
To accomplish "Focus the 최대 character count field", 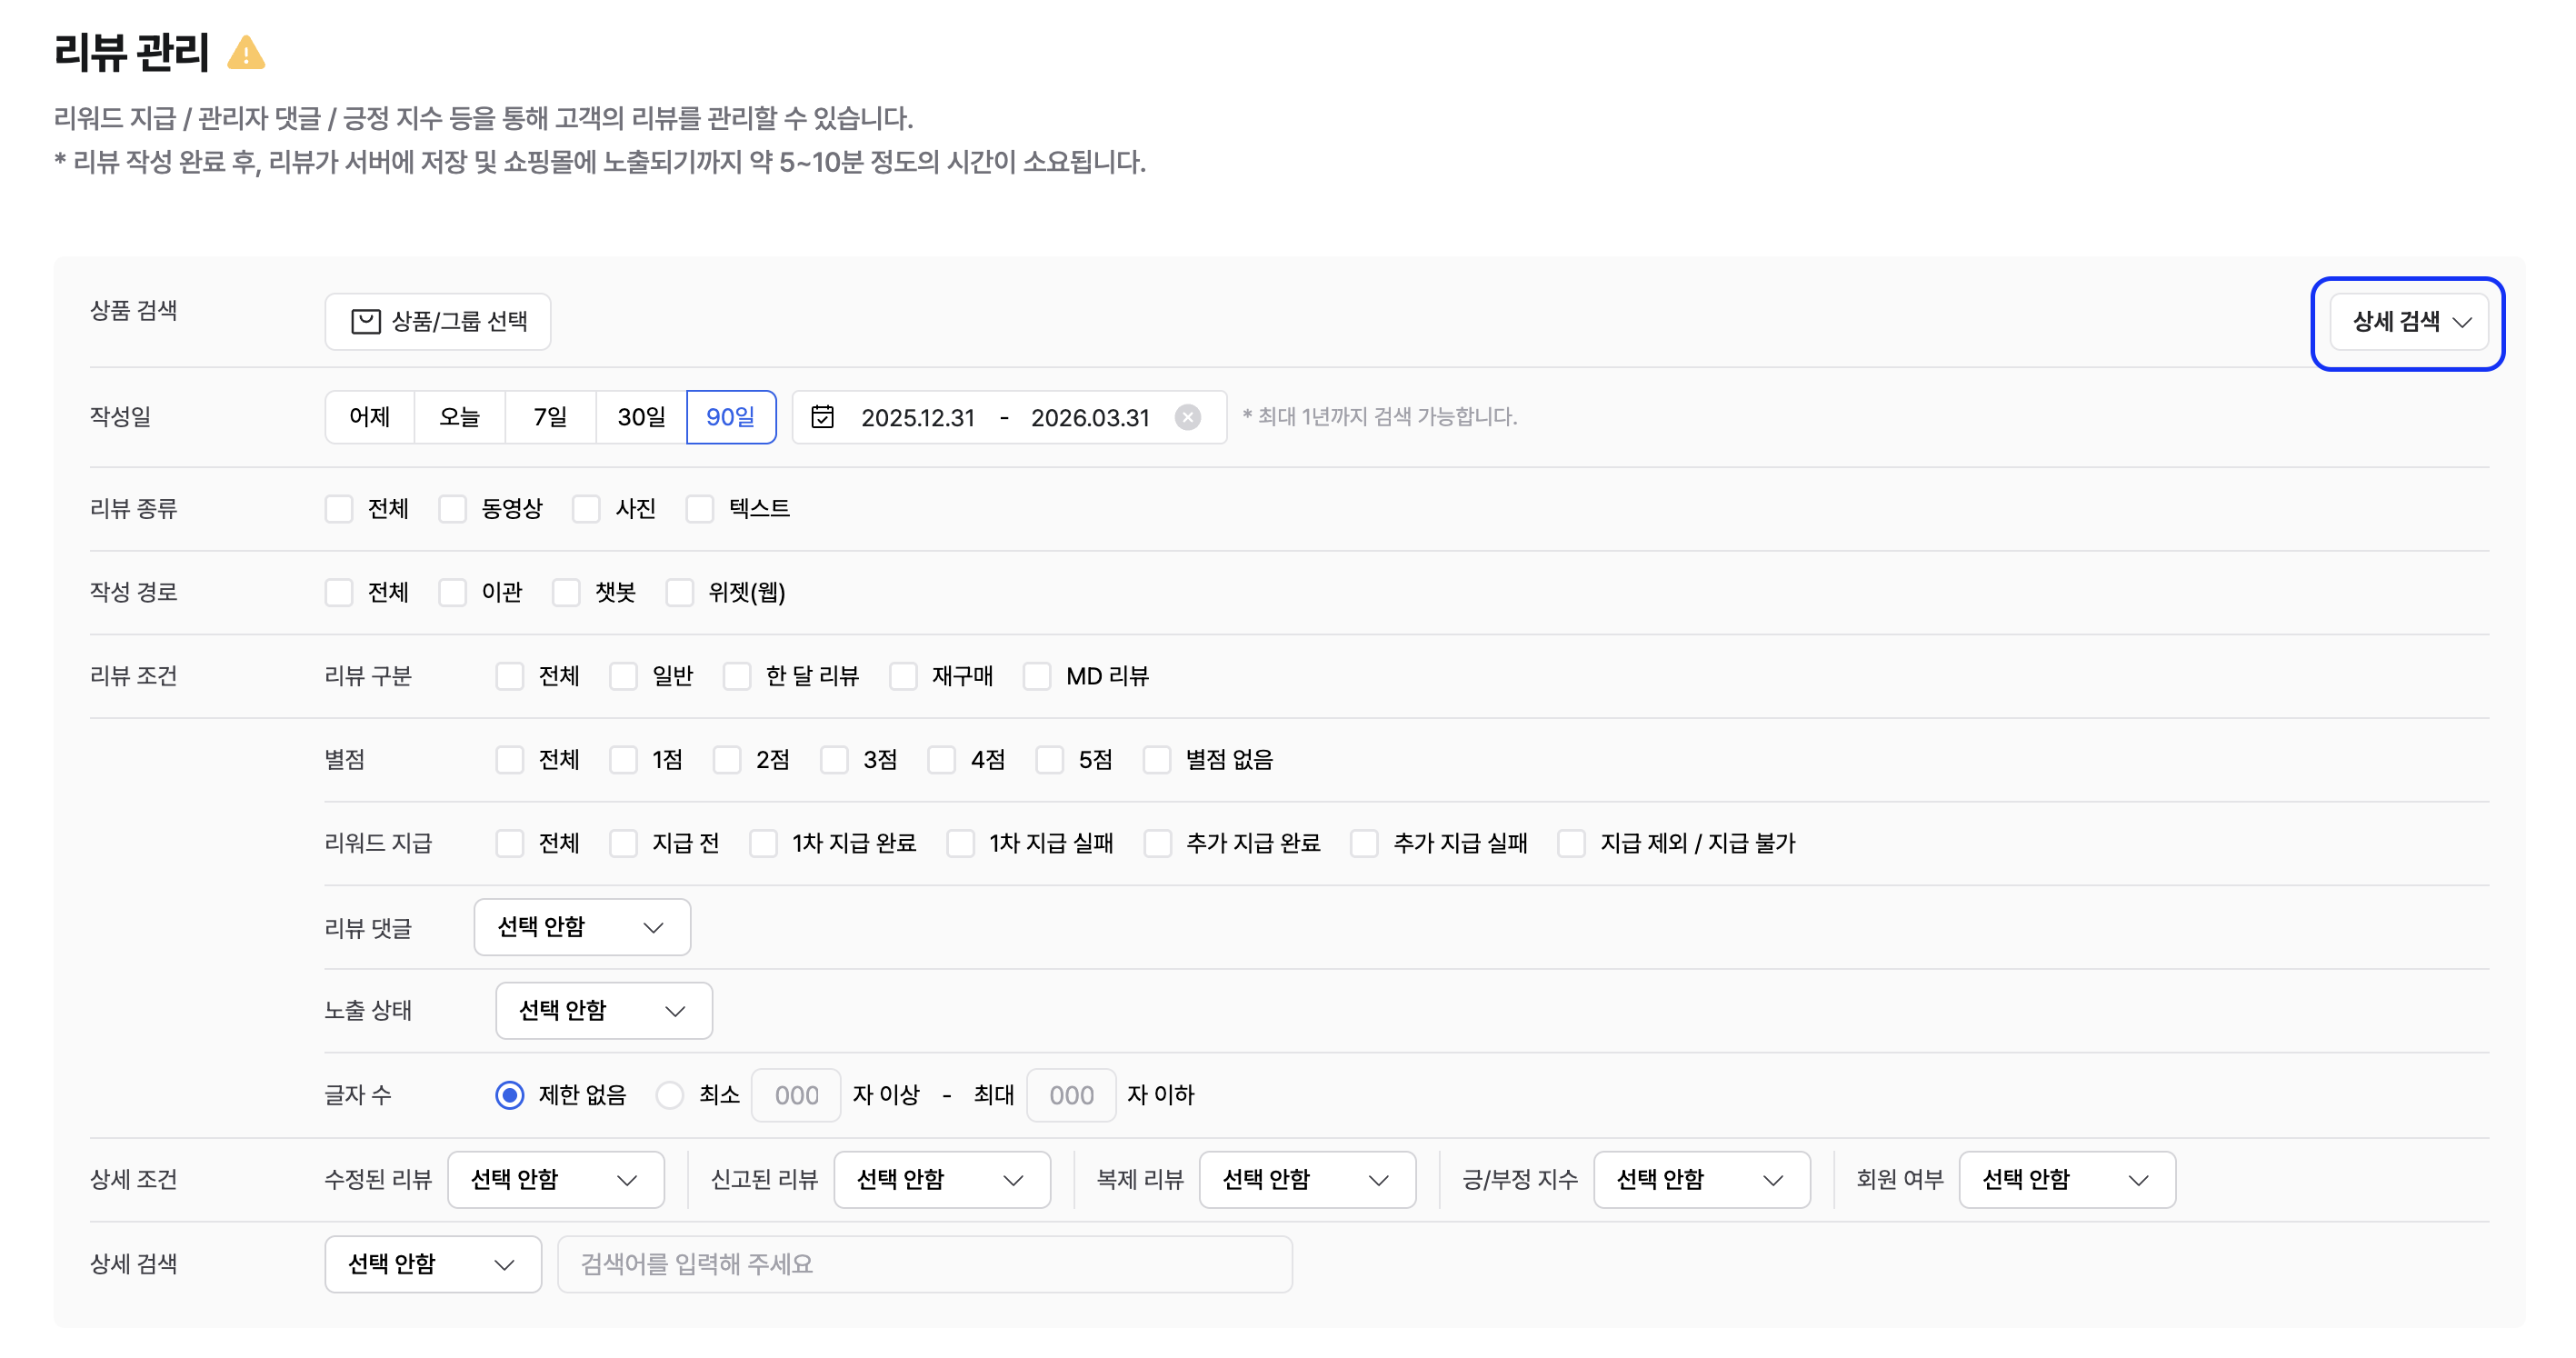I will pyautogui.click(x=1071, y=1096).
